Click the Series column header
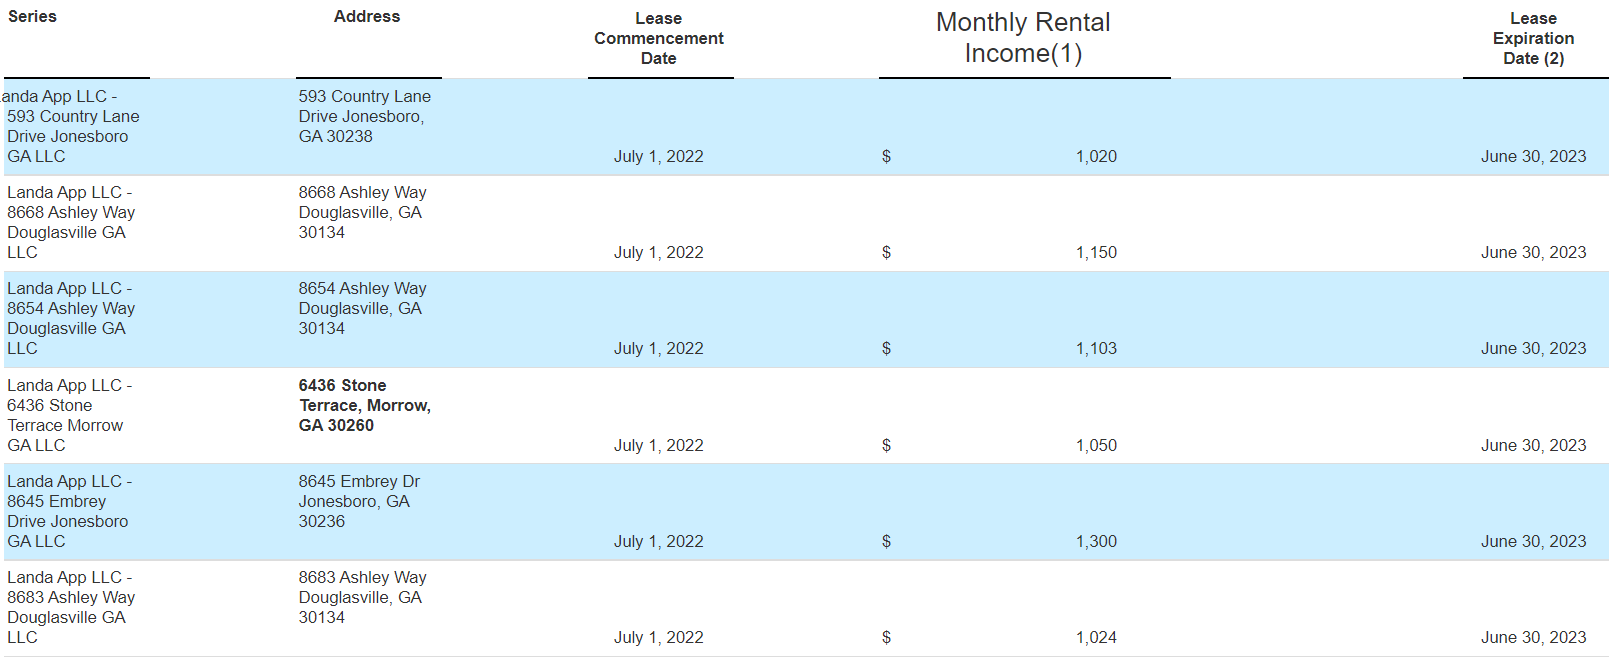Image resolution: width=1616 pixels, height=672 pixels. [x=32, y=16]
